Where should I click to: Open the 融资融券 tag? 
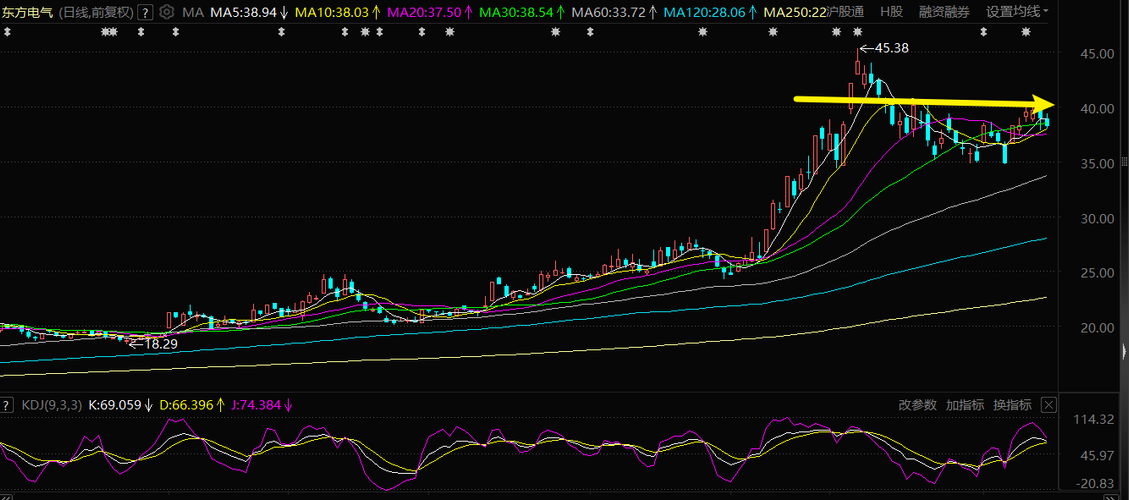(x=944, y=12)
